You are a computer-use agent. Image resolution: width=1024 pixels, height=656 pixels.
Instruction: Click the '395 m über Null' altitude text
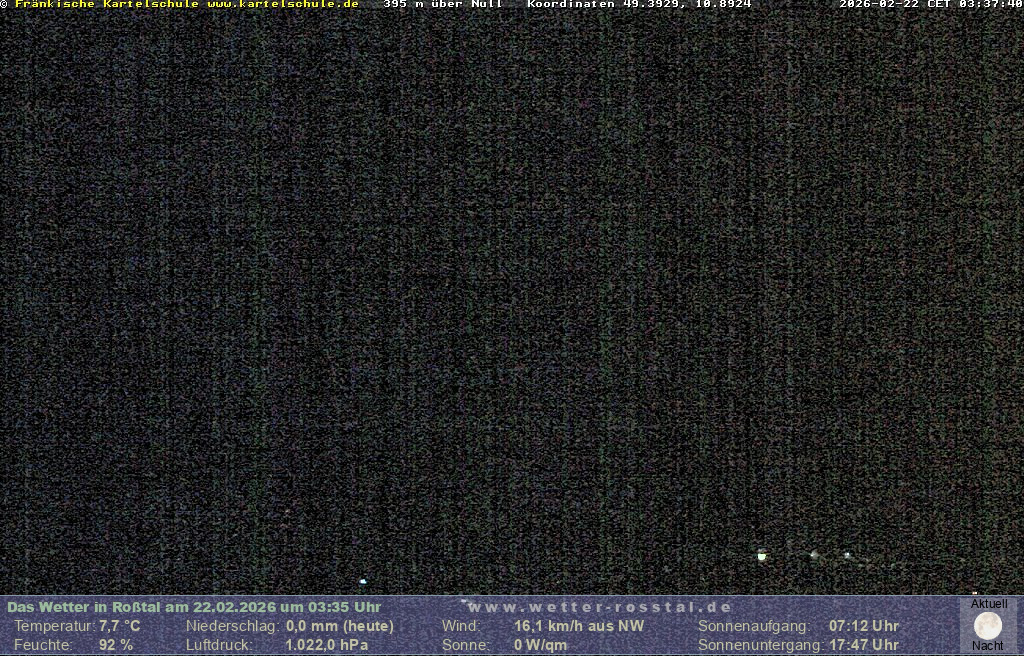pyautogui.click(x=443, y=4)
